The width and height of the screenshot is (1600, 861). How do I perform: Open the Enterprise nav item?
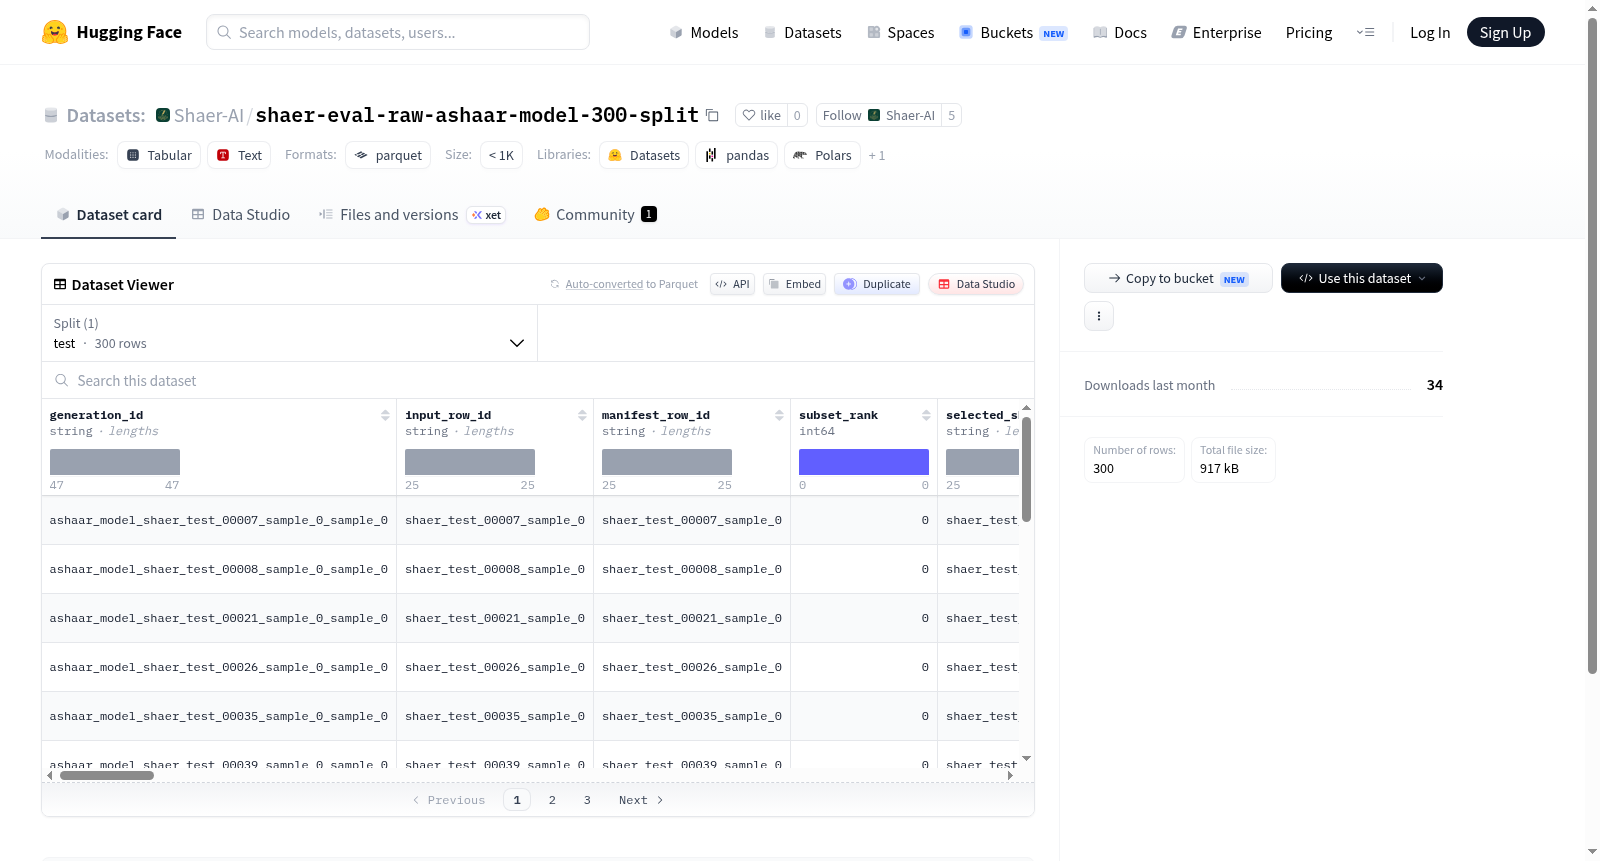pyautogui.click(x=1217, y=32)
